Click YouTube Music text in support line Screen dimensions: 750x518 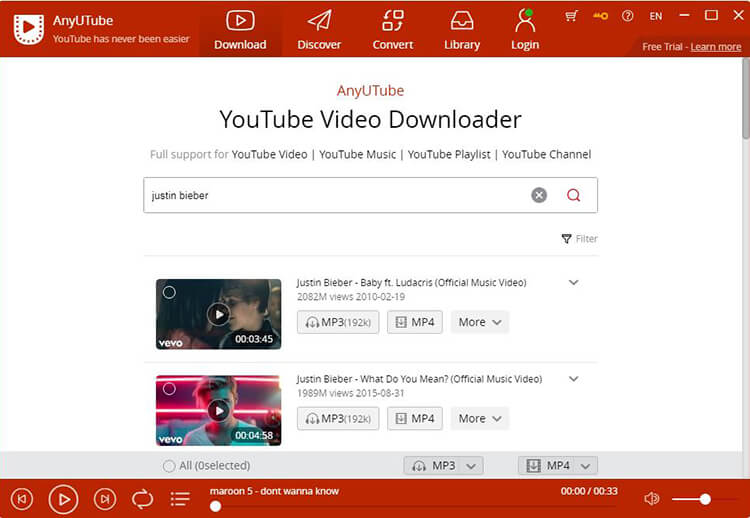pos(357,154)
